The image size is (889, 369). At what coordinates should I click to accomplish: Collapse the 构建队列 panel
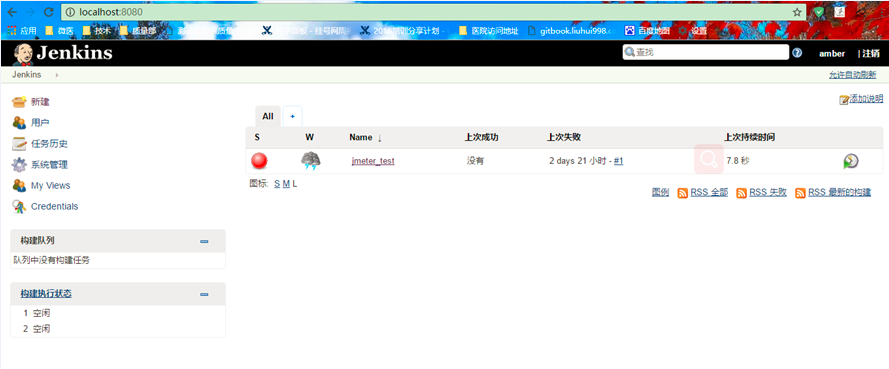pyautogui.click(x=204, y=241)
